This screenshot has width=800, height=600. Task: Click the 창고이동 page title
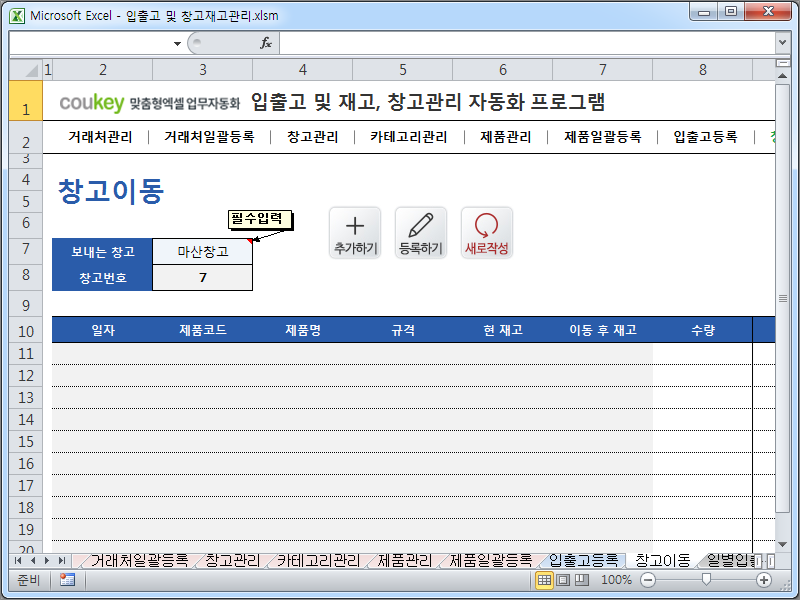tap(111, 191)
